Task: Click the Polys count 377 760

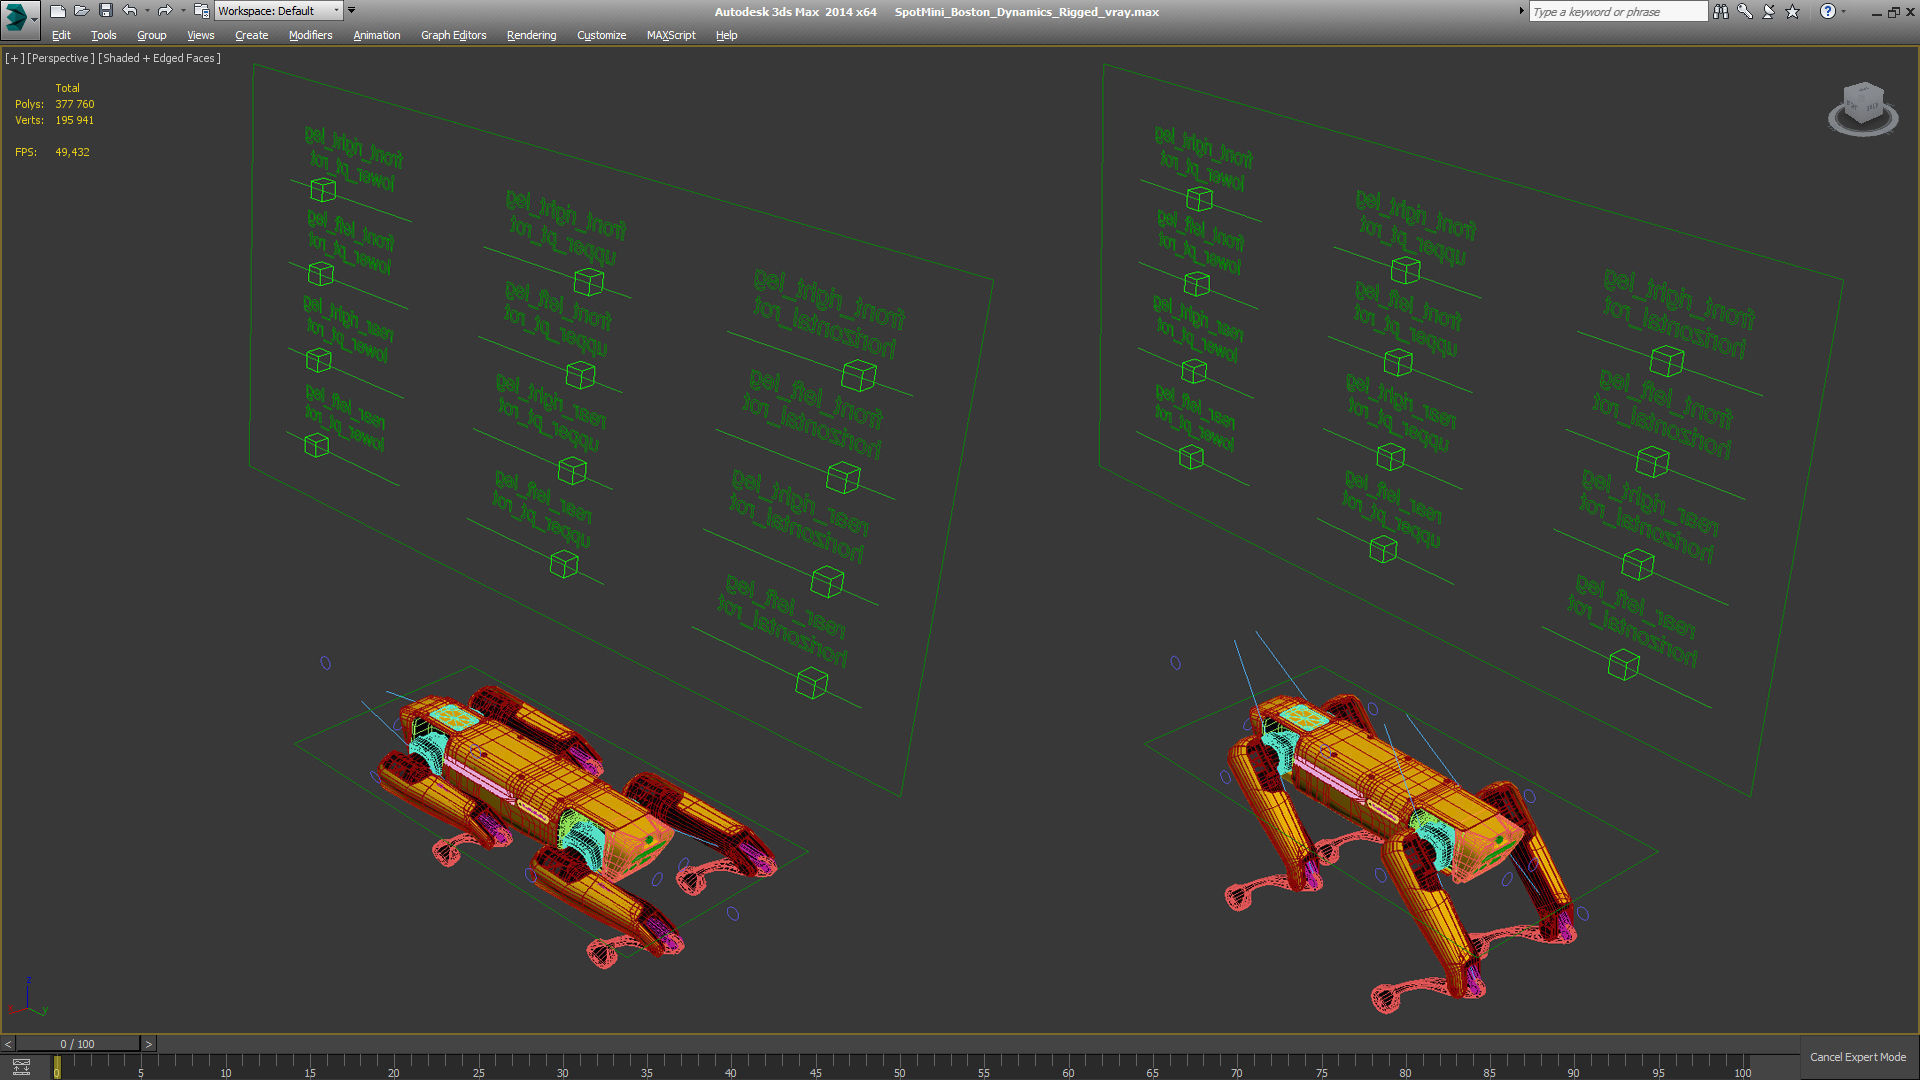Action: tap(75, 104)
